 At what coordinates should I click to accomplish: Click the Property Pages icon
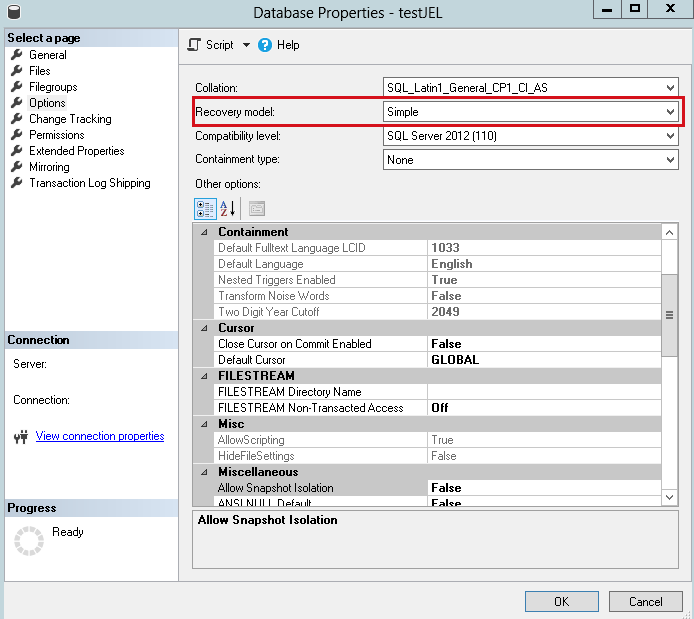click(x=257, y=208)
